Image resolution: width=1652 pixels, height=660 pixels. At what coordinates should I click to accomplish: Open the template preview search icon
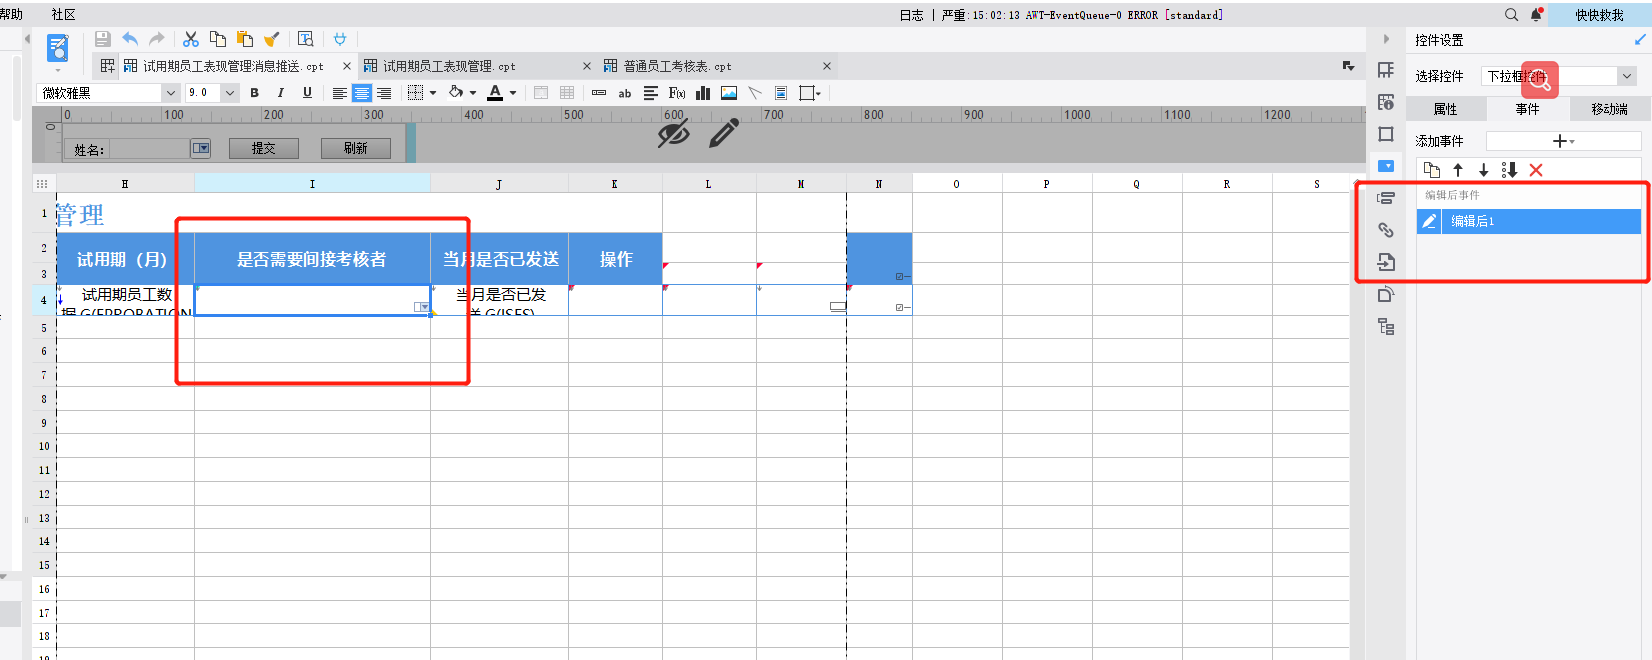(x=306, y=39)
